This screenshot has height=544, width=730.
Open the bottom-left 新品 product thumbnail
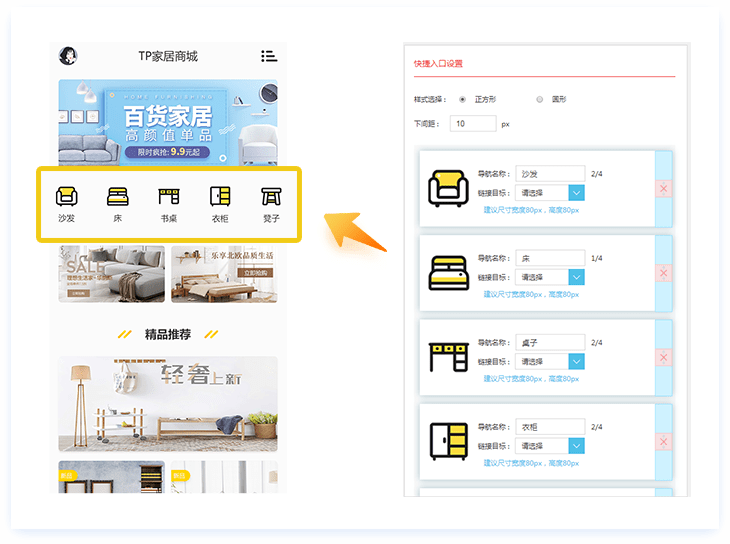(x=112, y=477)
